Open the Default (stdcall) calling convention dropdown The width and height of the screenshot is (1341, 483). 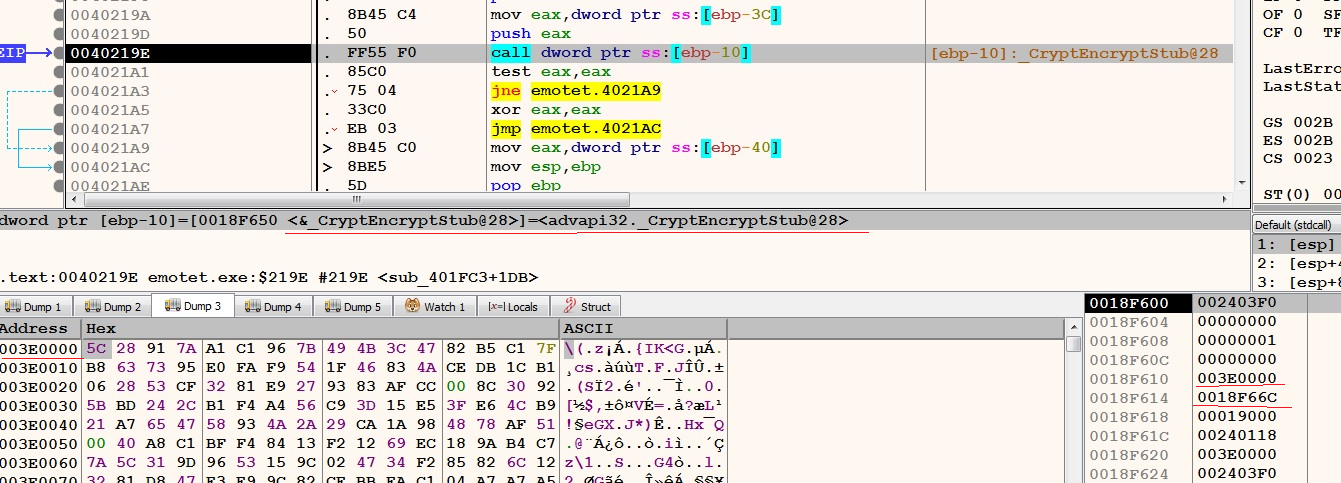click(x=1296, y=224)
